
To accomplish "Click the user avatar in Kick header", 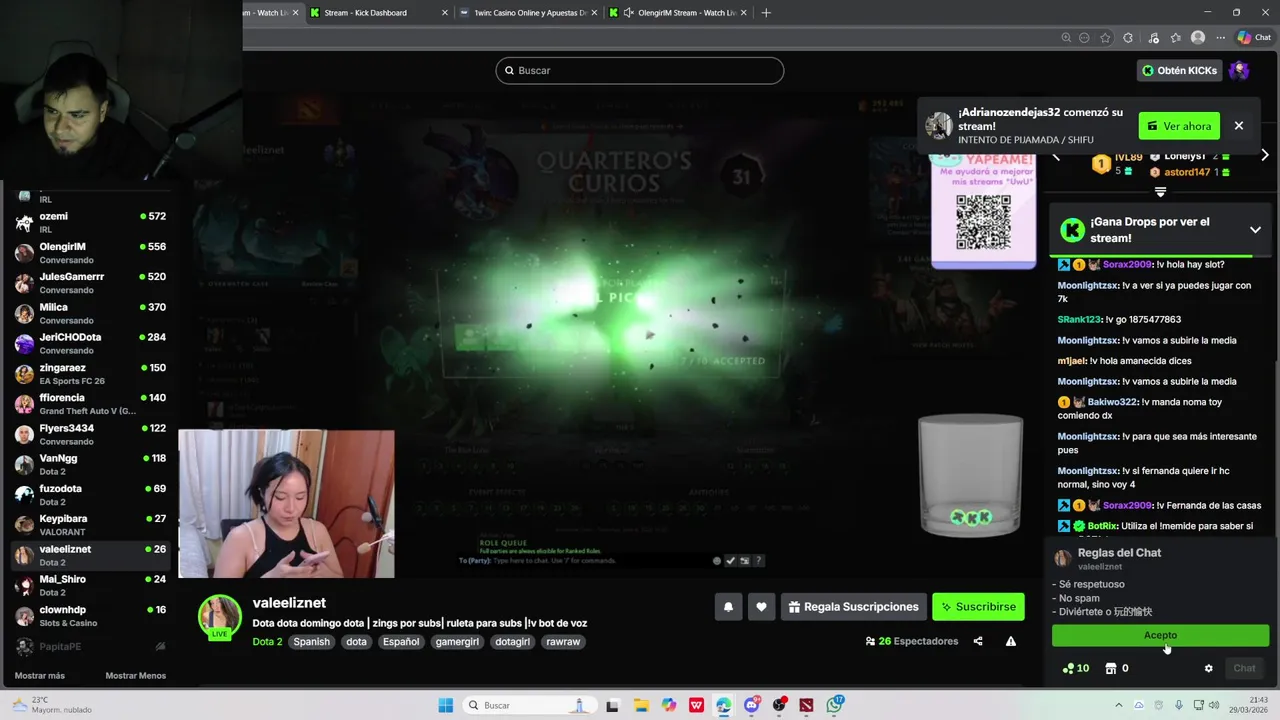I will click(1239, 70).
